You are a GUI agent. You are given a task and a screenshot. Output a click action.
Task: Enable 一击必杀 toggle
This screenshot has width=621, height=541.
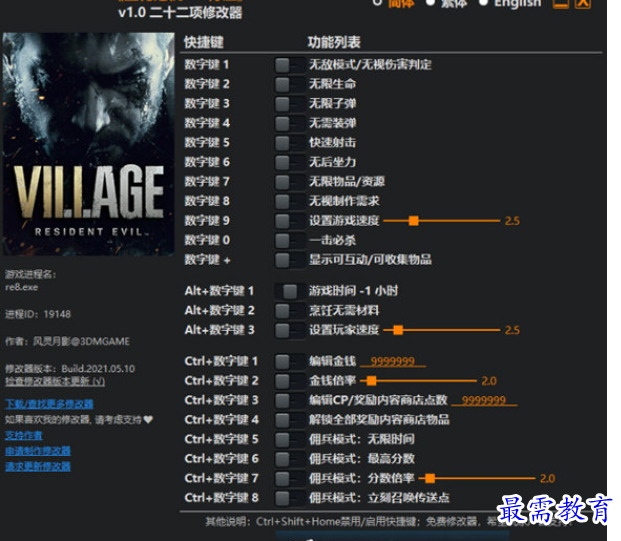coord(290,240)
